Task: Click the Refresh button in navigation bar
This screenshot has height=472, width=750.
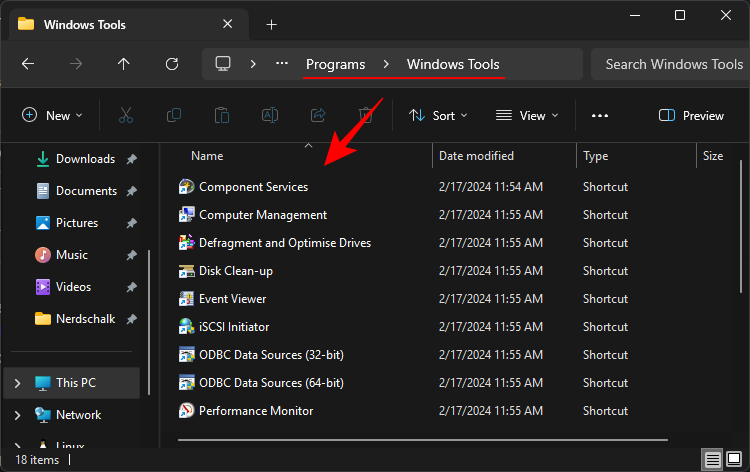Action: click(172, 64)
